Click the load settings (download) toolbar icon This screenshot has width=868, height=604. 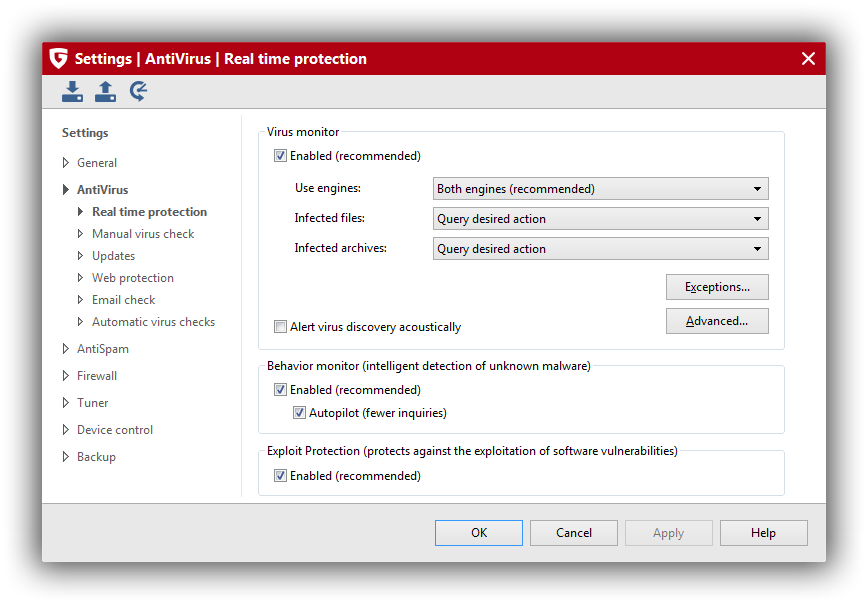[72, 91]
